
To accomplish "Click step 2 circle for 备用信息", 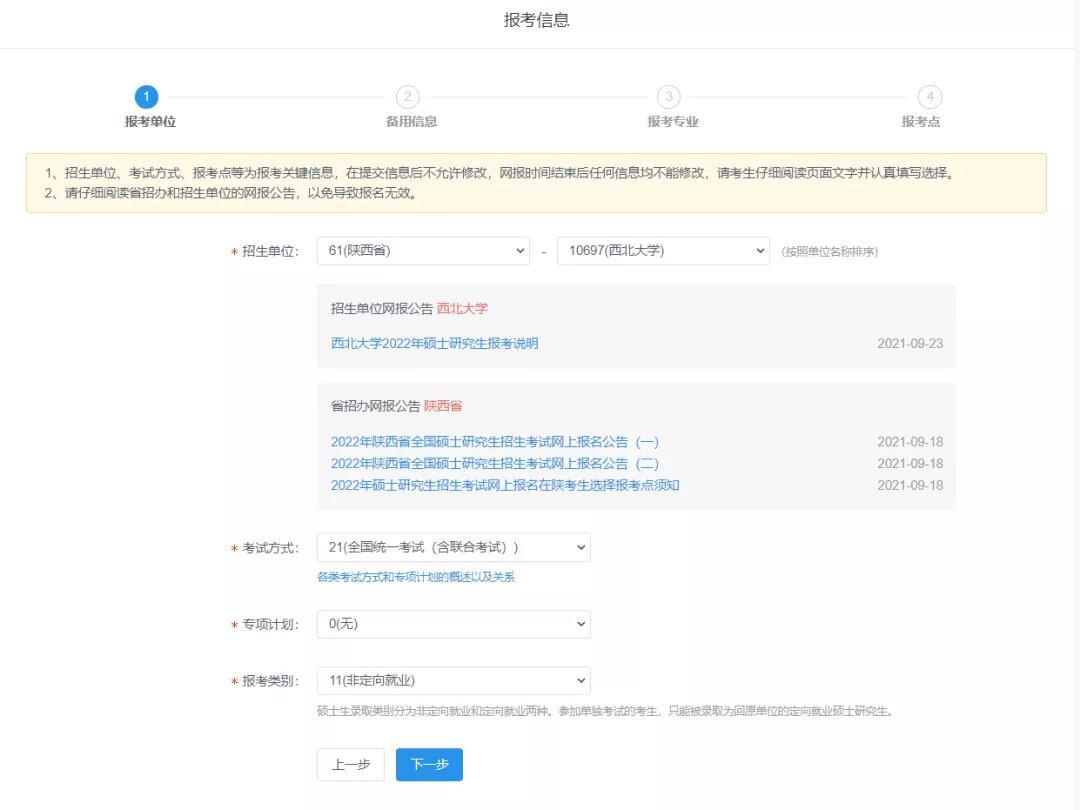I will coord(407,97).
